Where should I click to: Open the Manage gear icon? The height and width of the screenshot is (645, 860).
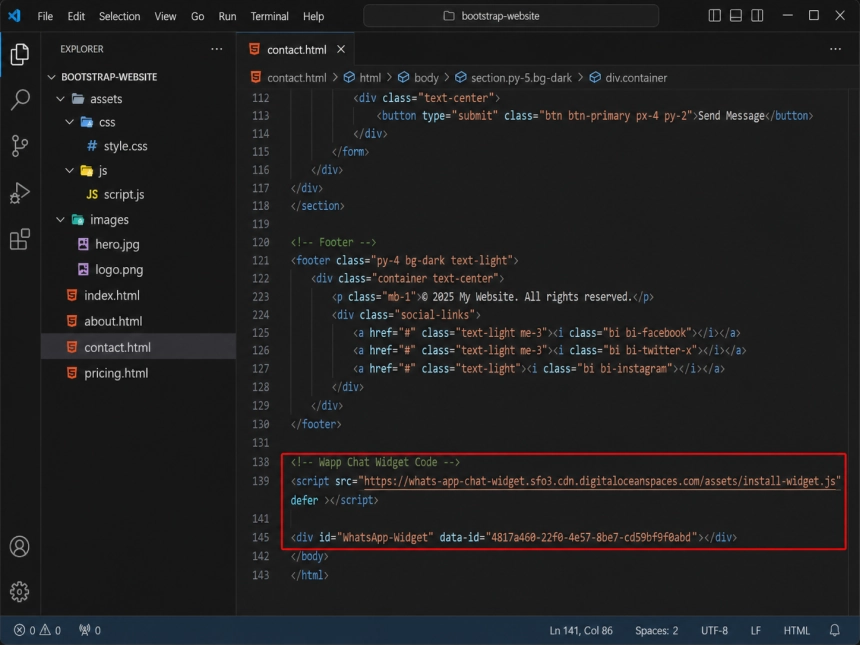20,591
